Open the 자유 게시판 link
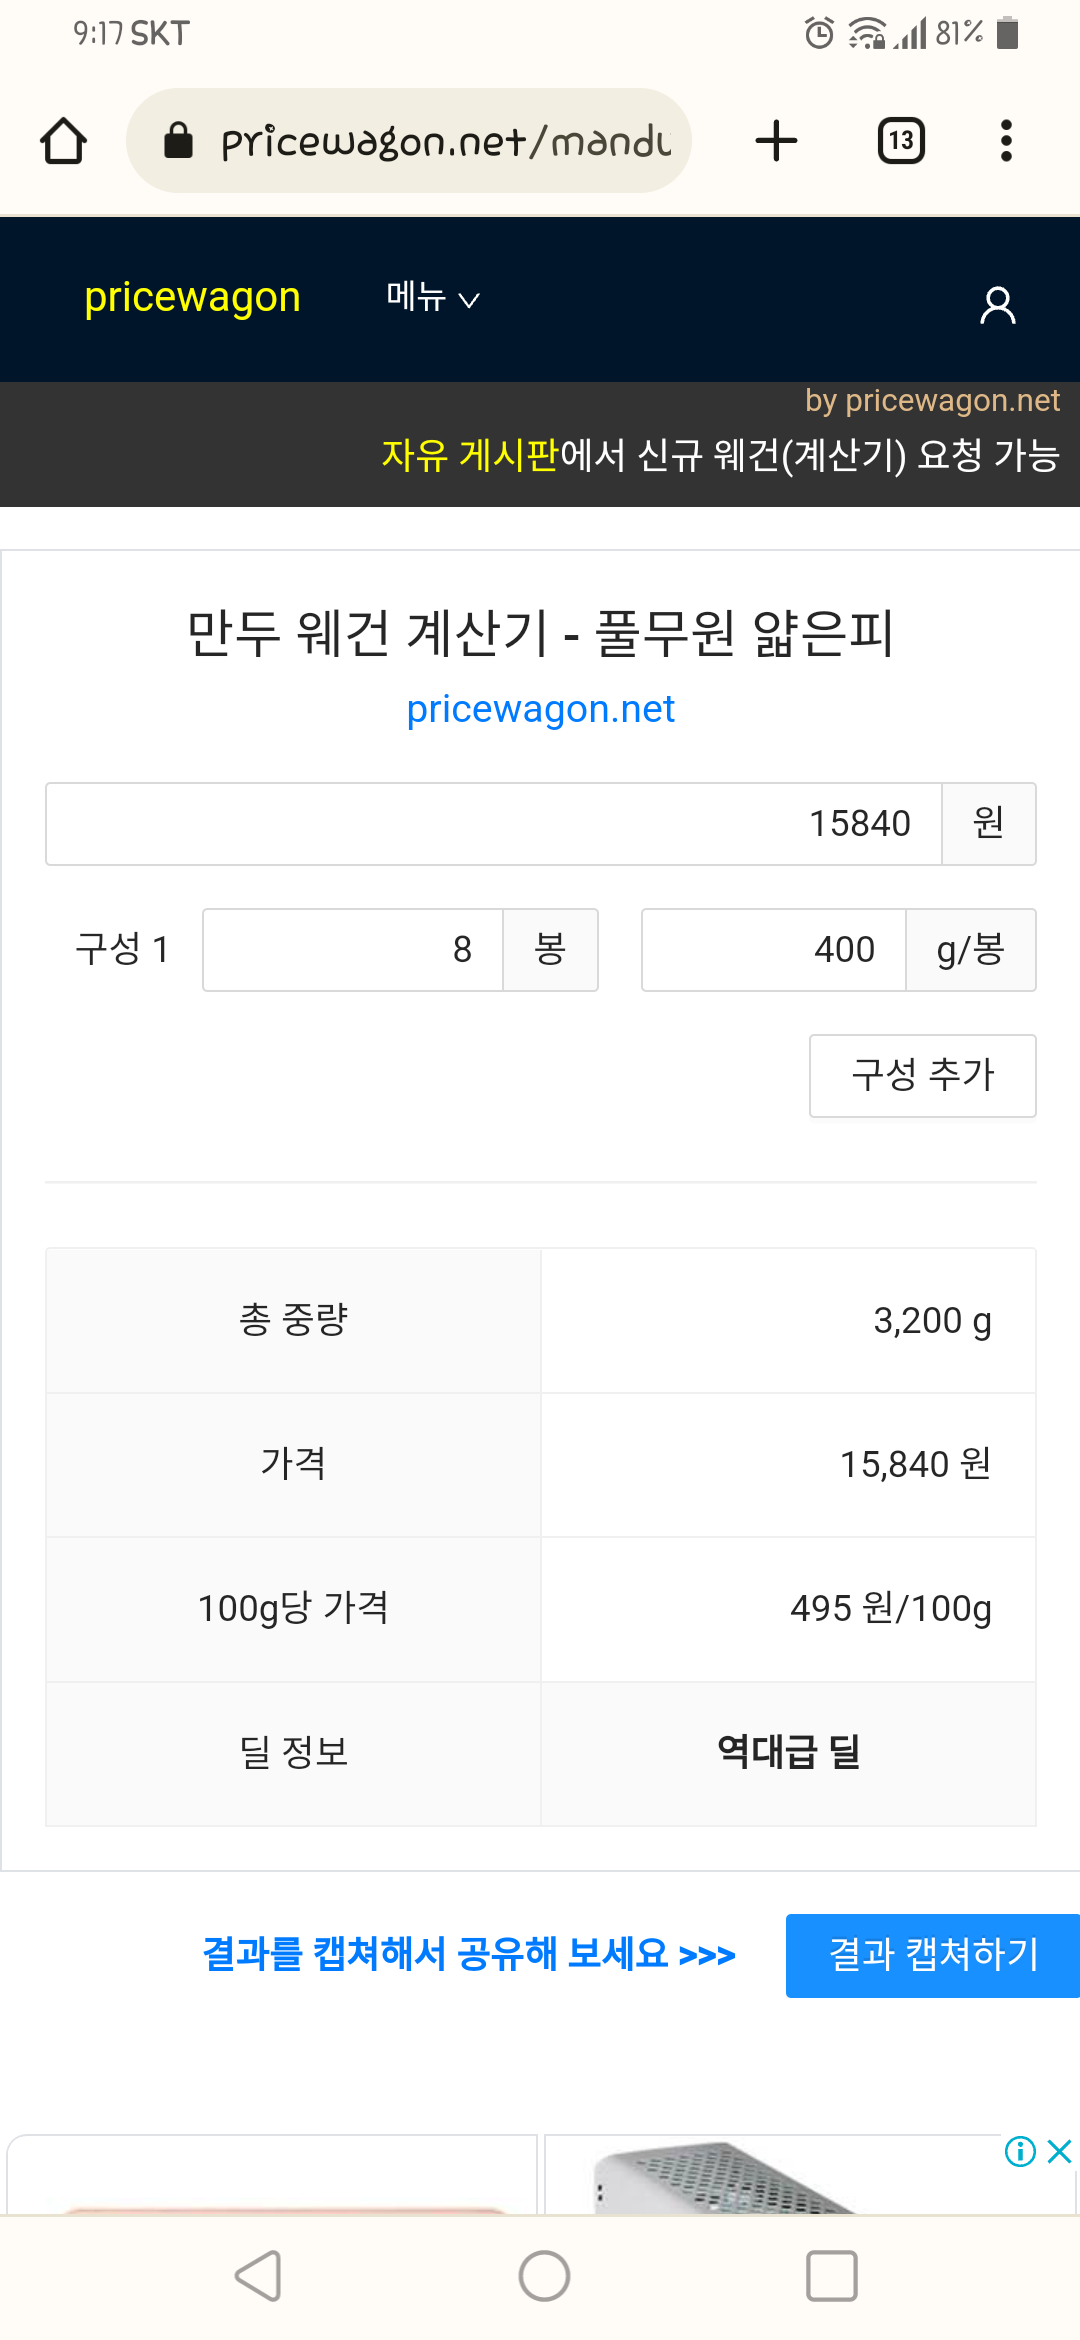The width and height of the screenshot is (1080, 2340). pyautogui.click(x=470, y=456)
